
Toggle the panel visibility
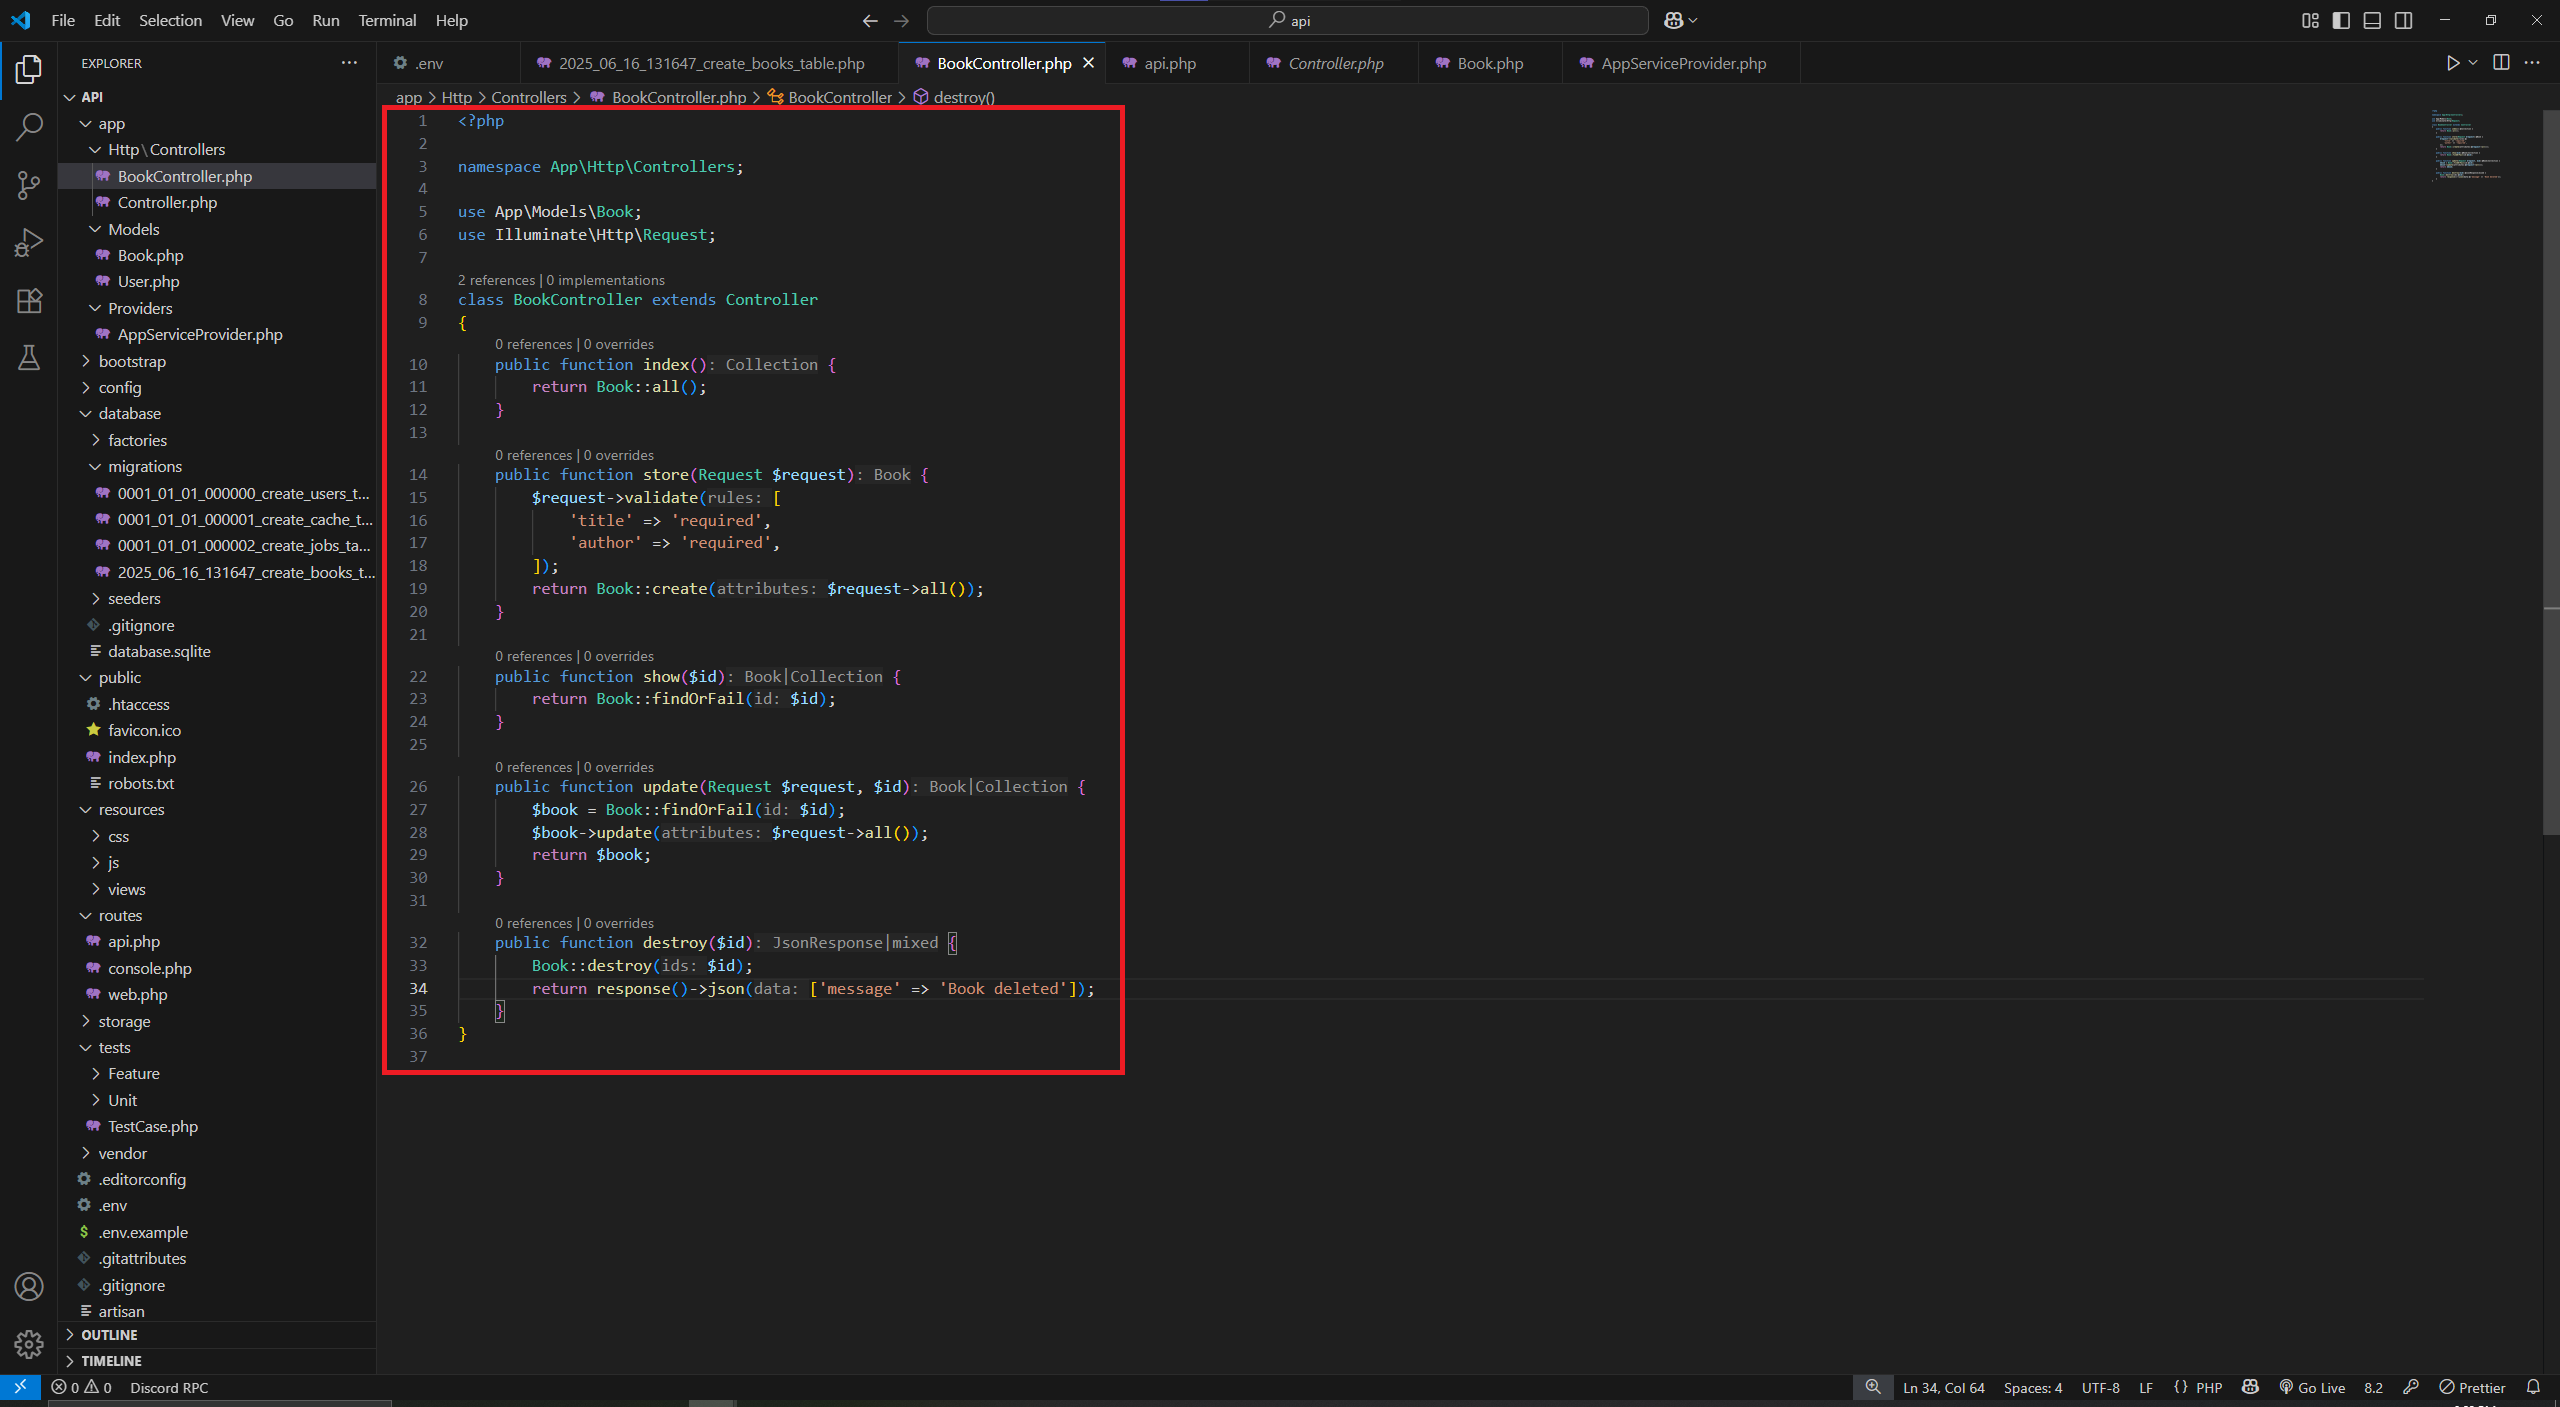[x=2372, y=20]
